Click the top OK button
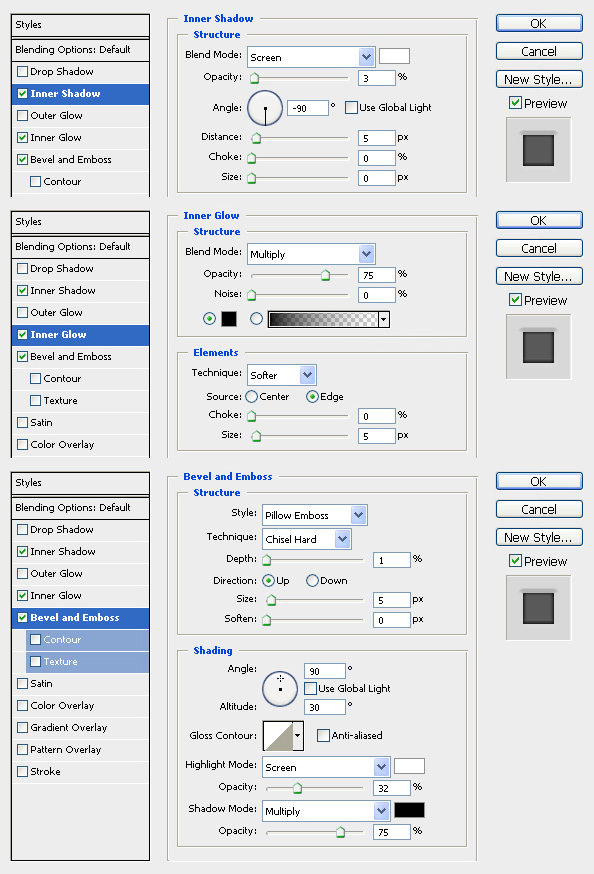Screen dimensions: 594x874 tap(539, 23)
